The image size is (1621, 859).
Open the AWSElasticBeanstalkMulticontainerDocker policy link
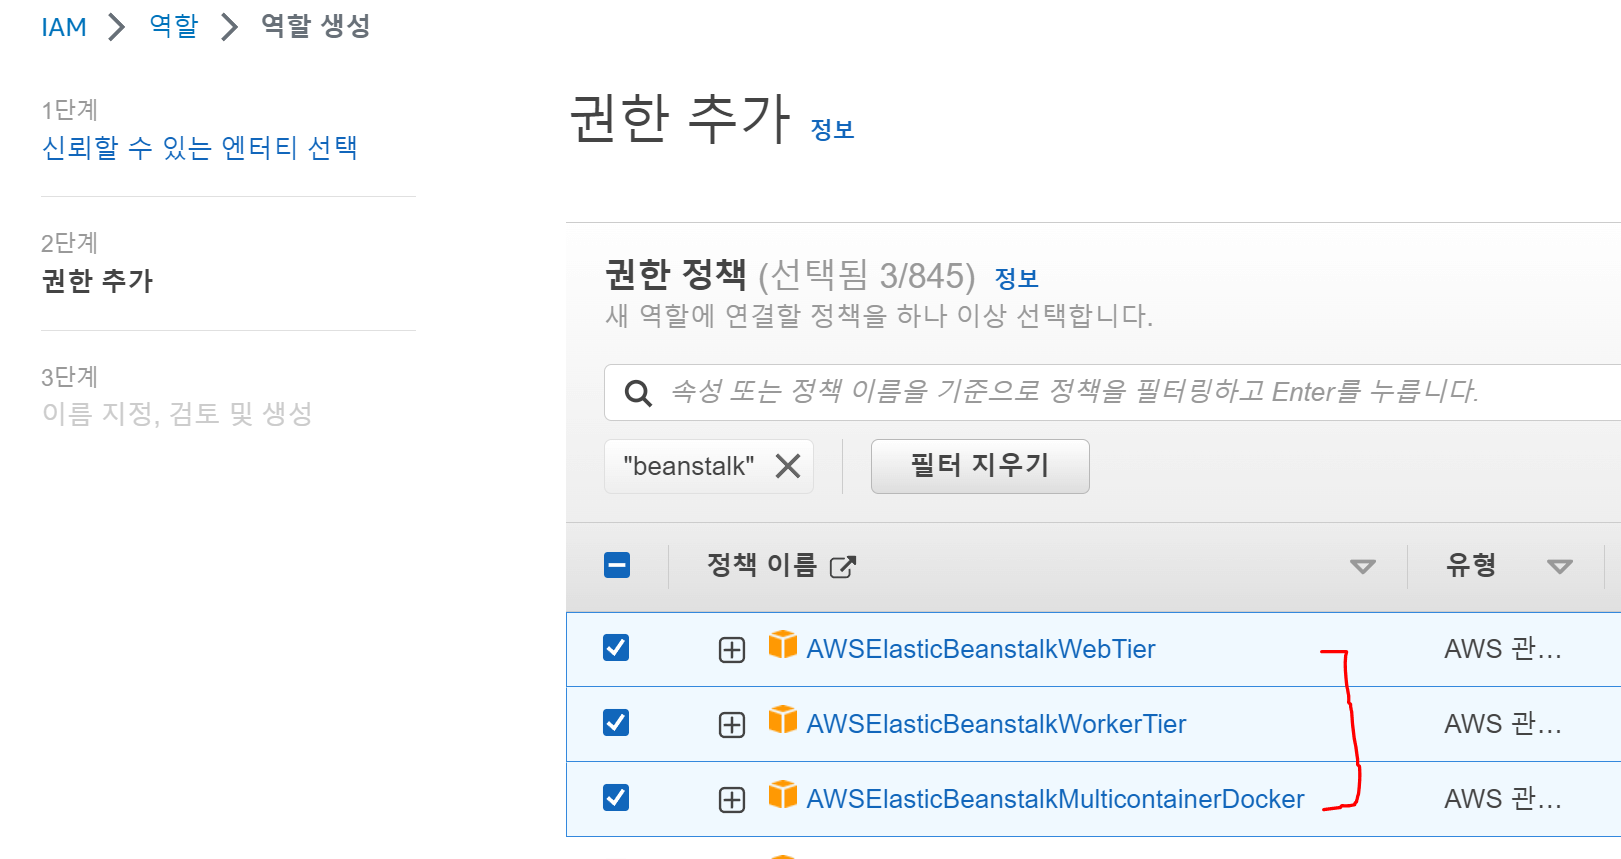[x=1055, y=799]
